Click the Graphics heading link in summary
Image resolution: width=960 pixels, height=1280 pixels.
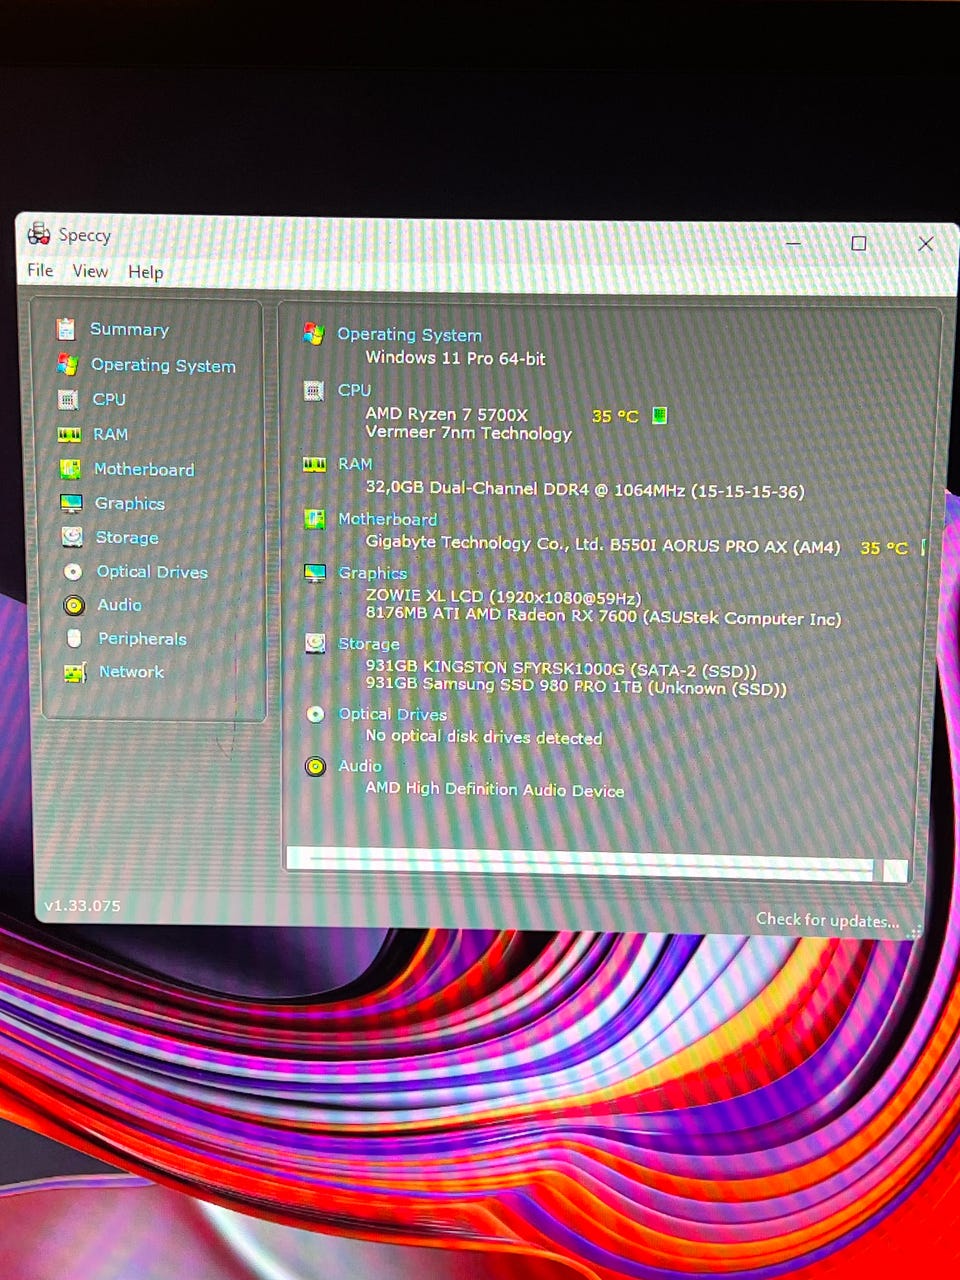(372, 573)
